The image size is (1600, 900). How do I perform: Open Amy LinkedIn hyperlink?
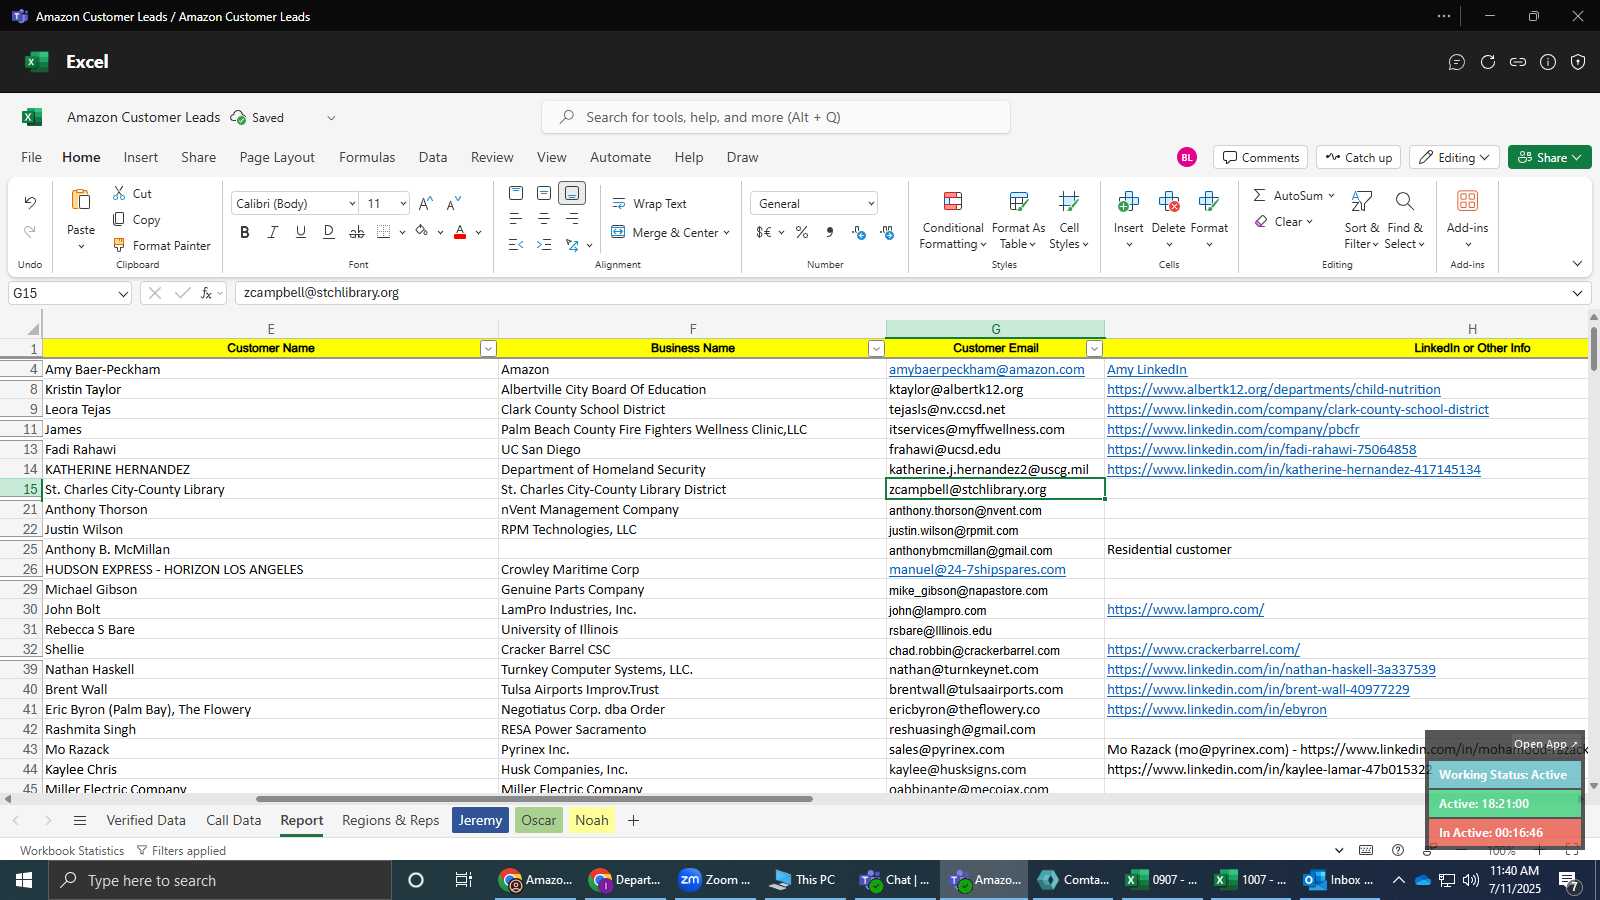click(x=1146, y=369)
